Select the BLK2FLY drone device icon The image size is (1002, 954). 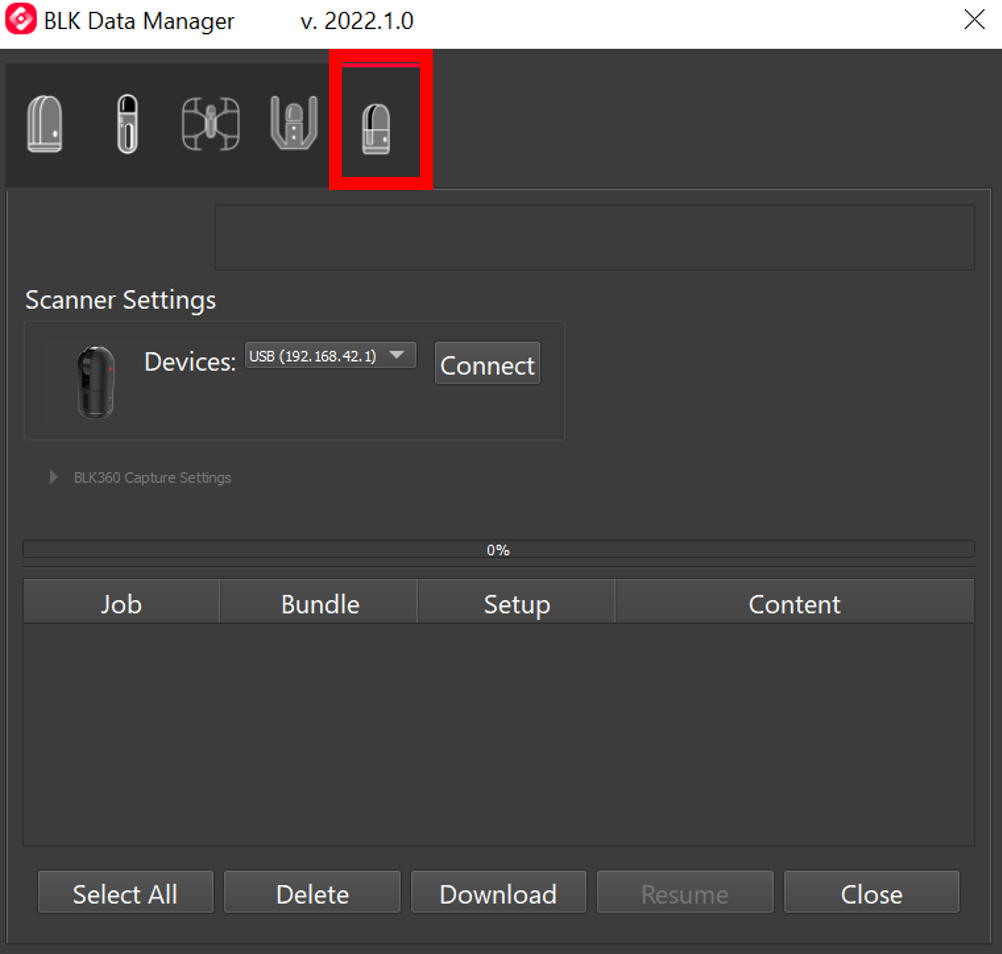[209, 122]
